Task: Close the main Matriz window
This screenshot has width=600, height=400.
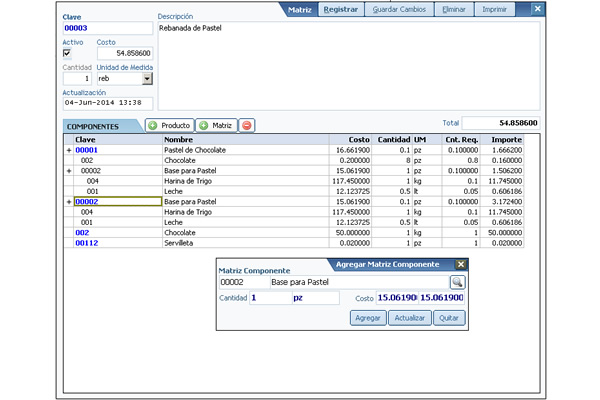Action: pos(537,9)
